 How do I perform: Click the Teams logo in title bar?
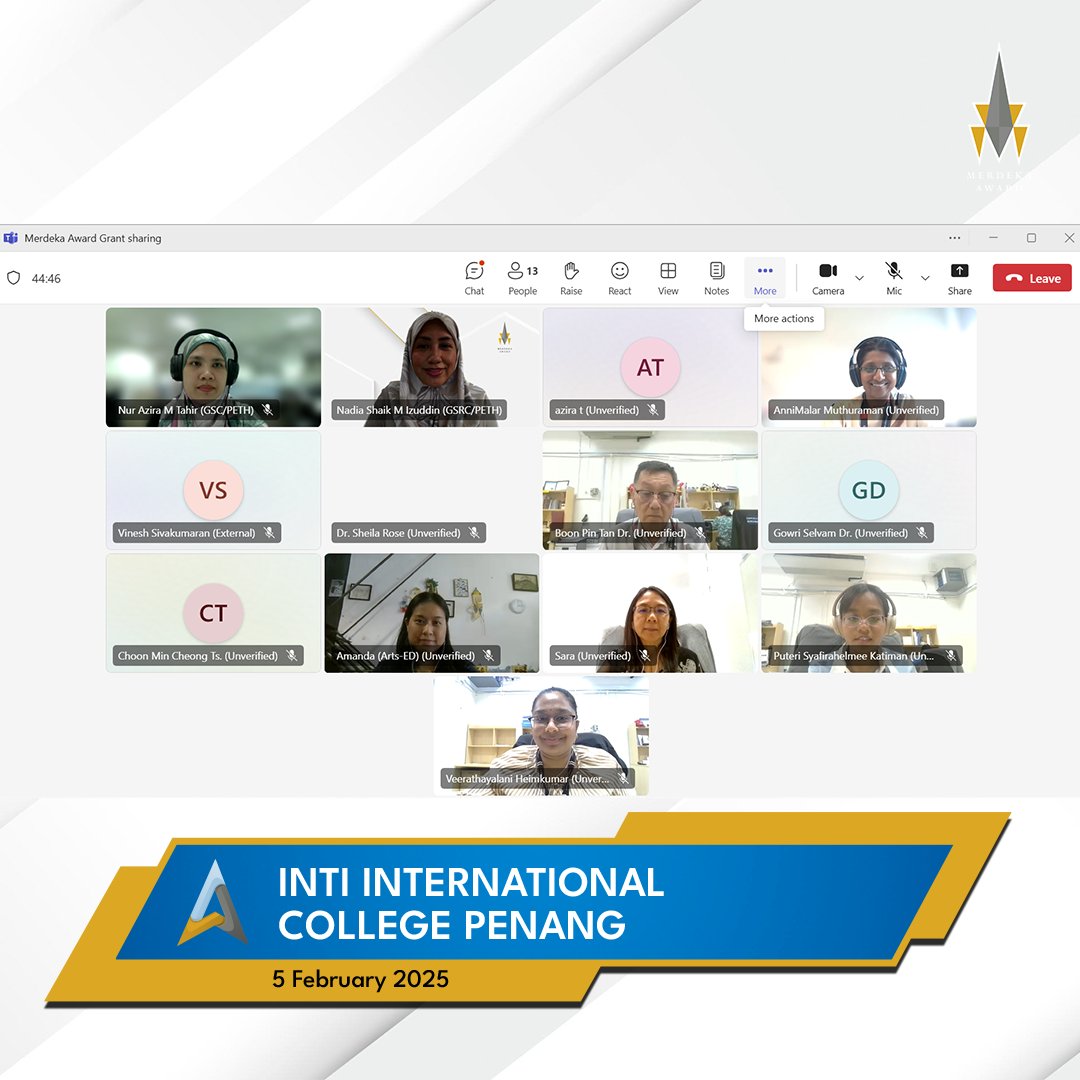pos(10,238)
